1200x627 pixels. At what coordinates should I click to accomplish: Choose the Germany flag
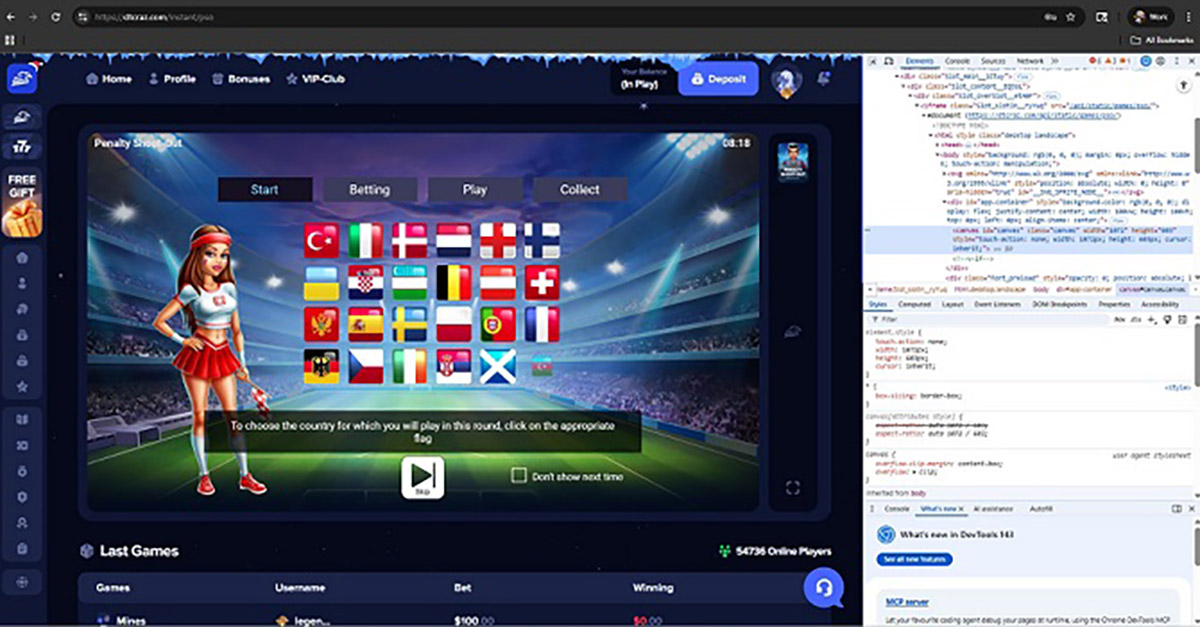click(x=321, y=366)
